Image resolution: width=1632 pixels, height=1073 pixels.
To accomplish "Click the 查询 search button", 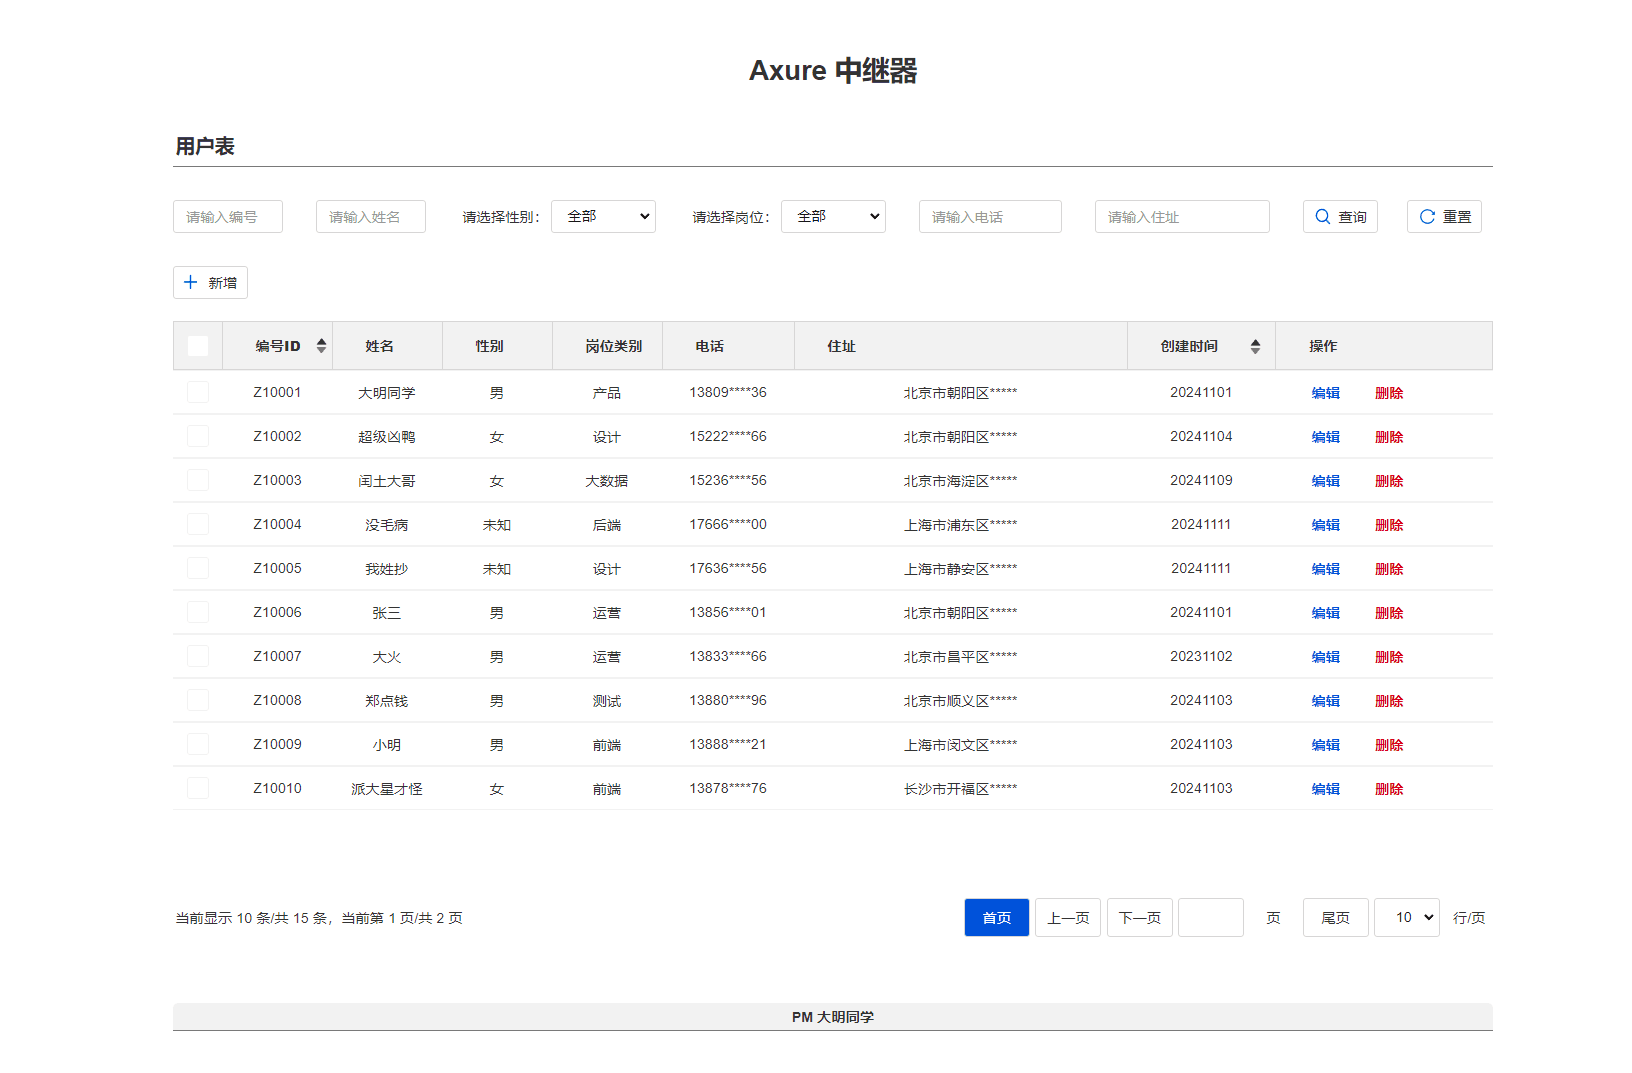I will click(x=1340, y=217).
